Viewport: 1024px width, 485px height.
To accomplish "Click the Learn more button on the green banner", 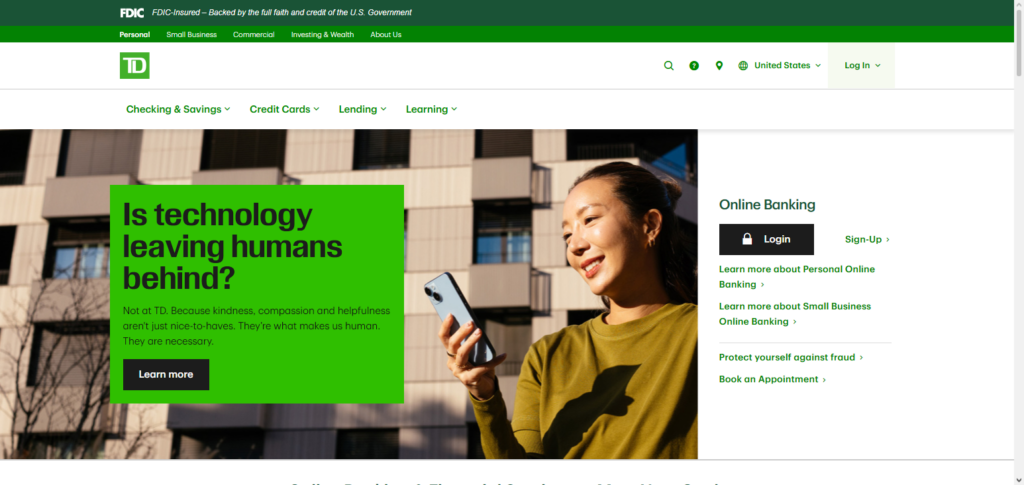I will [x=166, y=375].
